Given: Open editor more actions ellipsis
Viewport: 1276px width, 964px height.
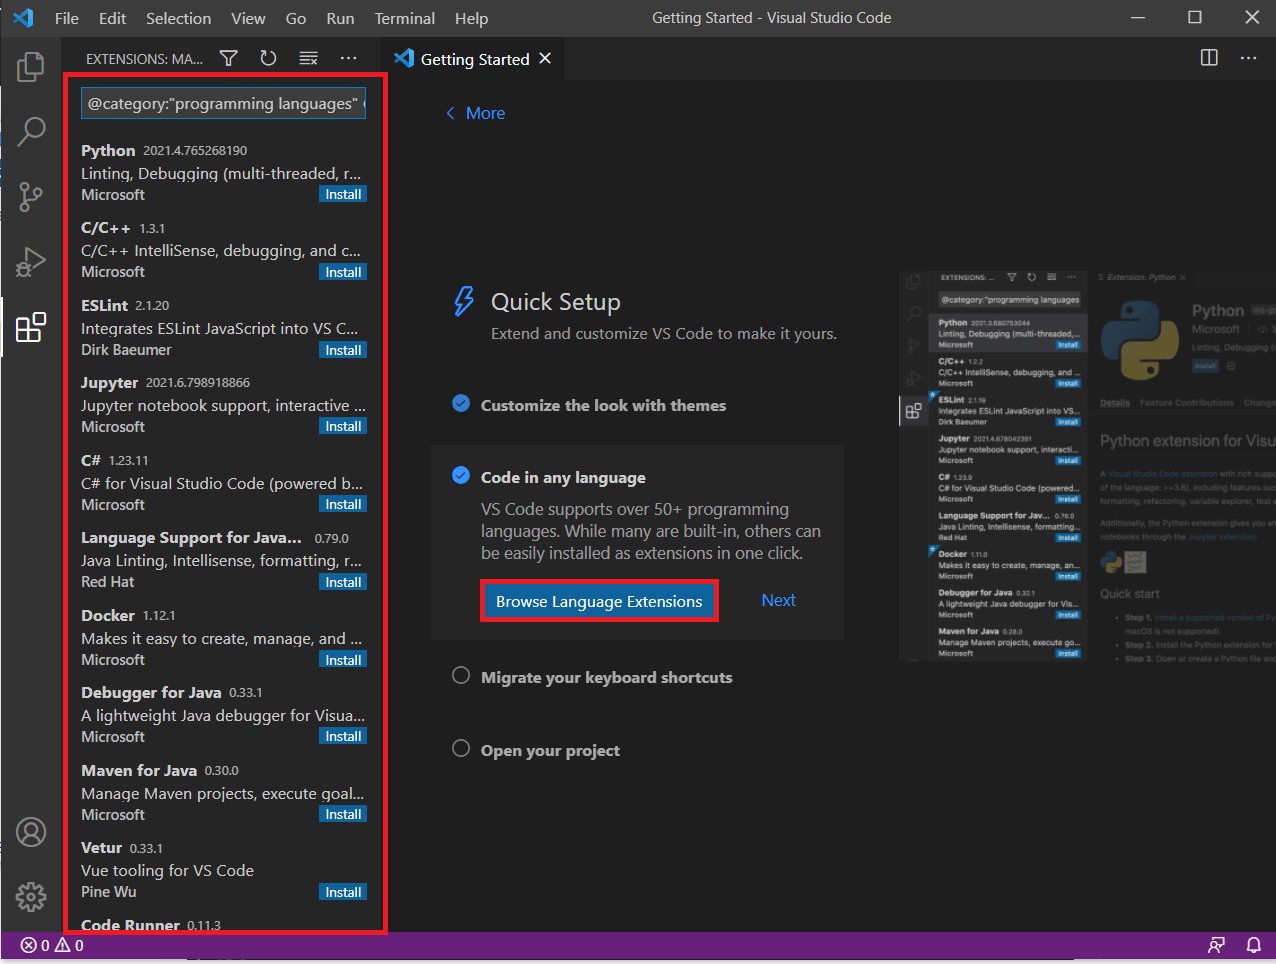Looking at the screenshot, I should pos(1248,58).
